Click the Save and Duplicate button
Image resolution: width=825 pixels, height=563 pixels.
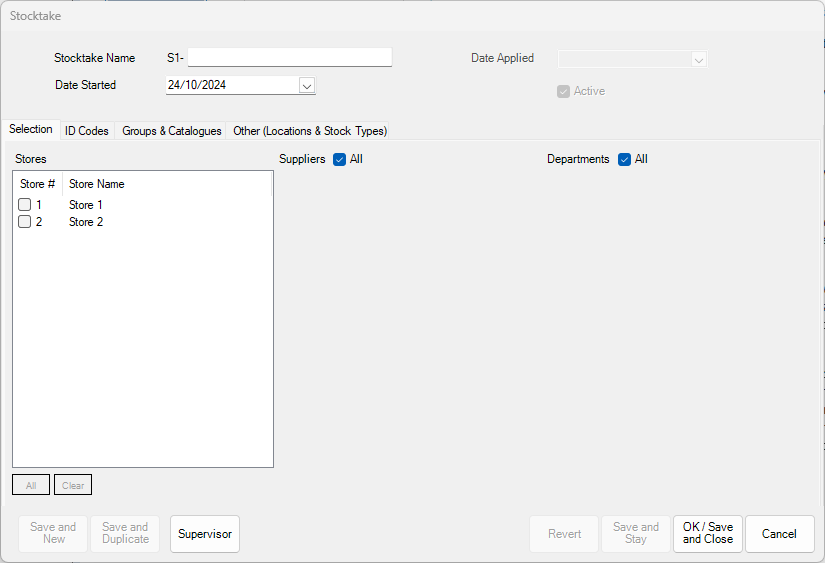pyautogui.click(x=125, y=534)
